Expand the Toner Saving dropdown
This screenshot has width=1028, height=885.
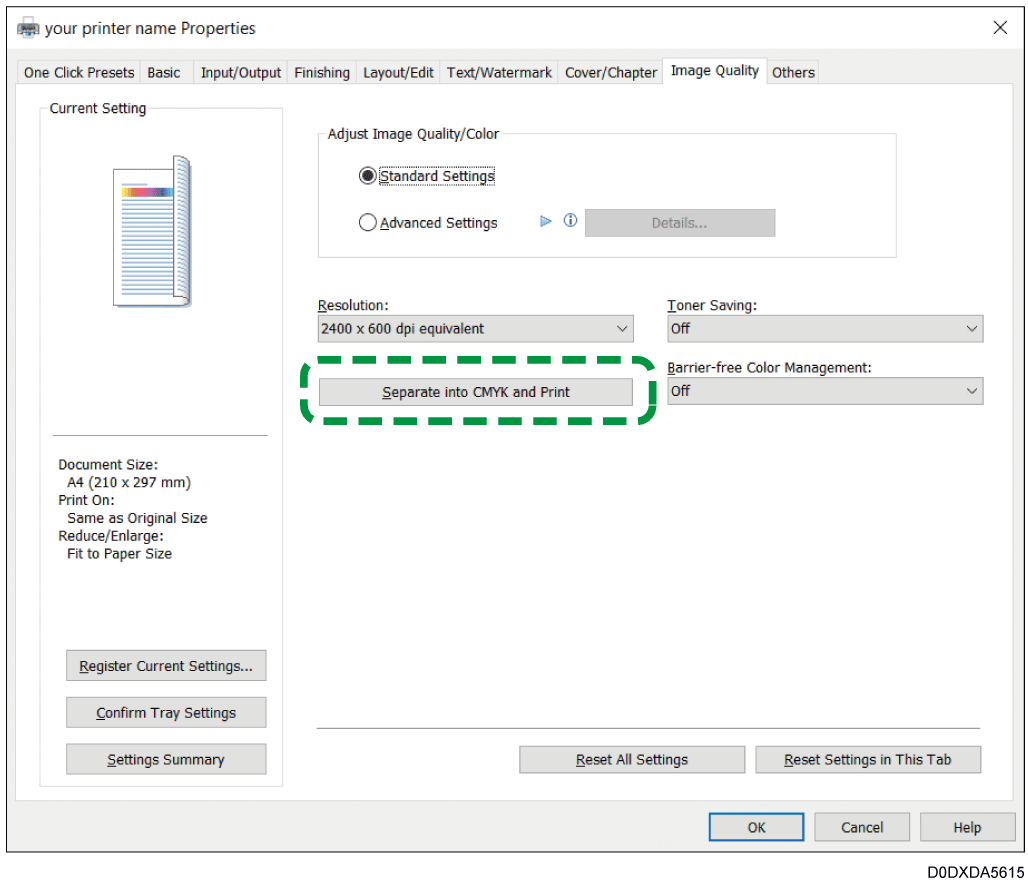825,328
